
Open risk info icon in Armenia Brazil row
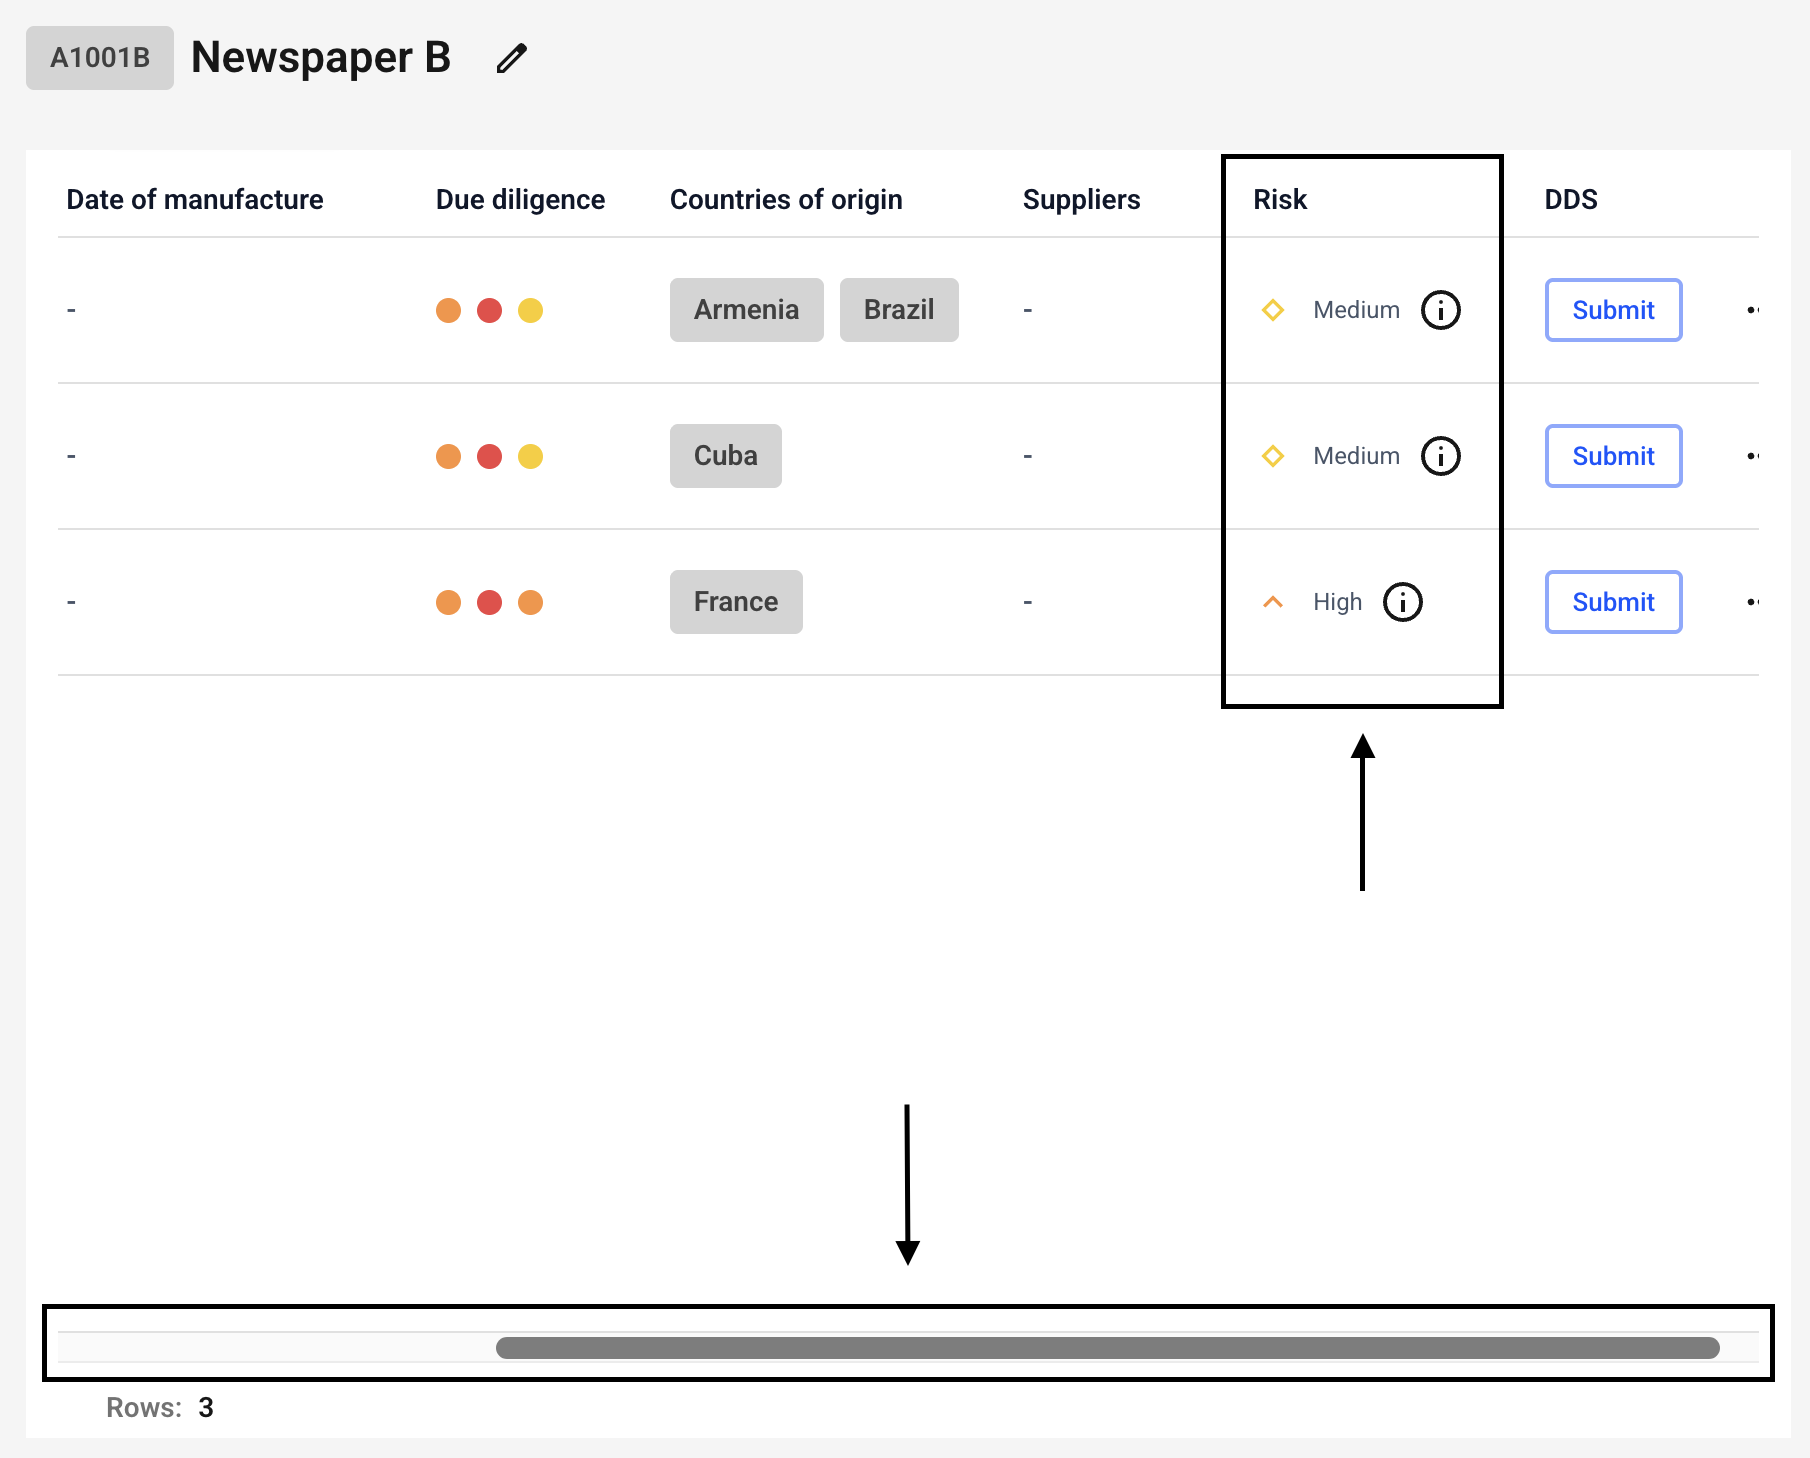pos(1440,310)
